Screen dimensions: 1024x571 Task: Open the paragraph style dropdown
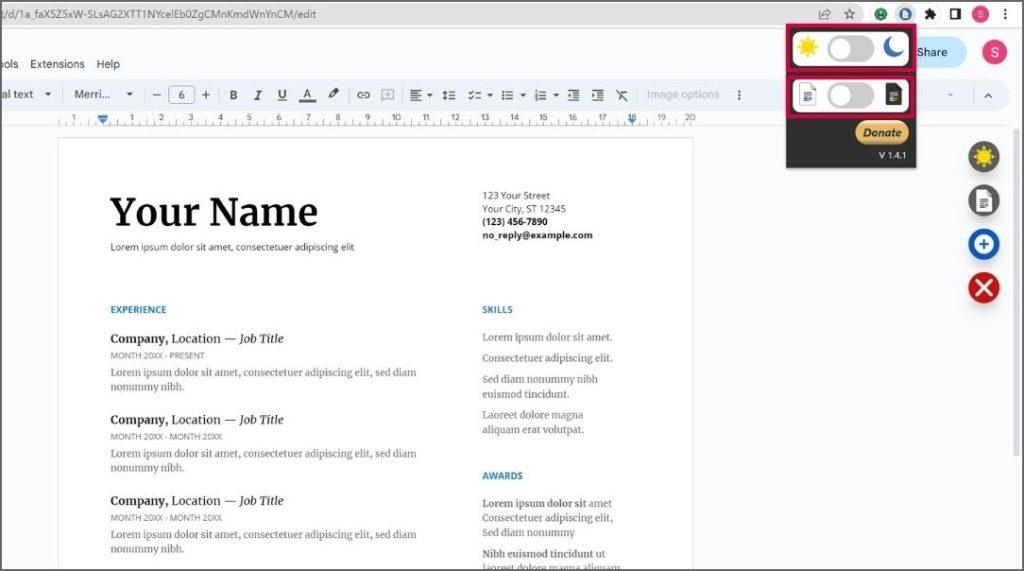pos(26,95)
